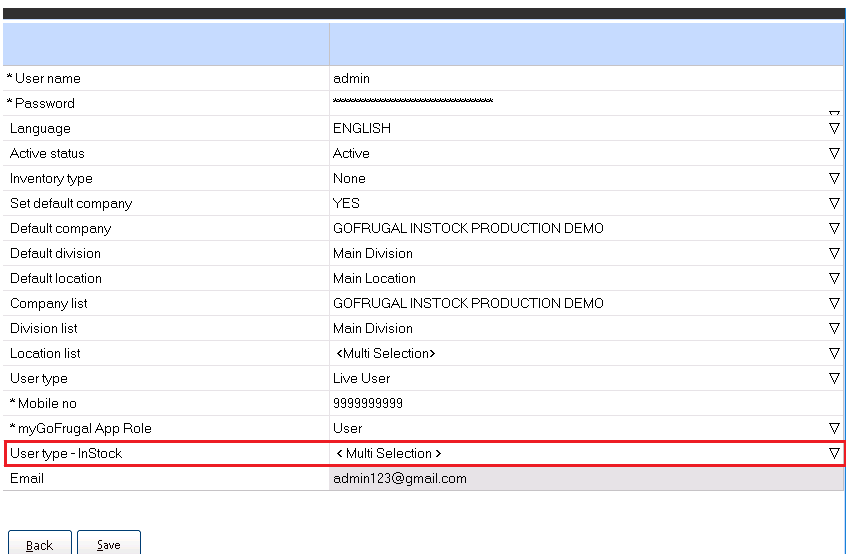Screen dimensions: 846x554
Task: Select the ENGLISH language value
Action: (x=361, y=128)
